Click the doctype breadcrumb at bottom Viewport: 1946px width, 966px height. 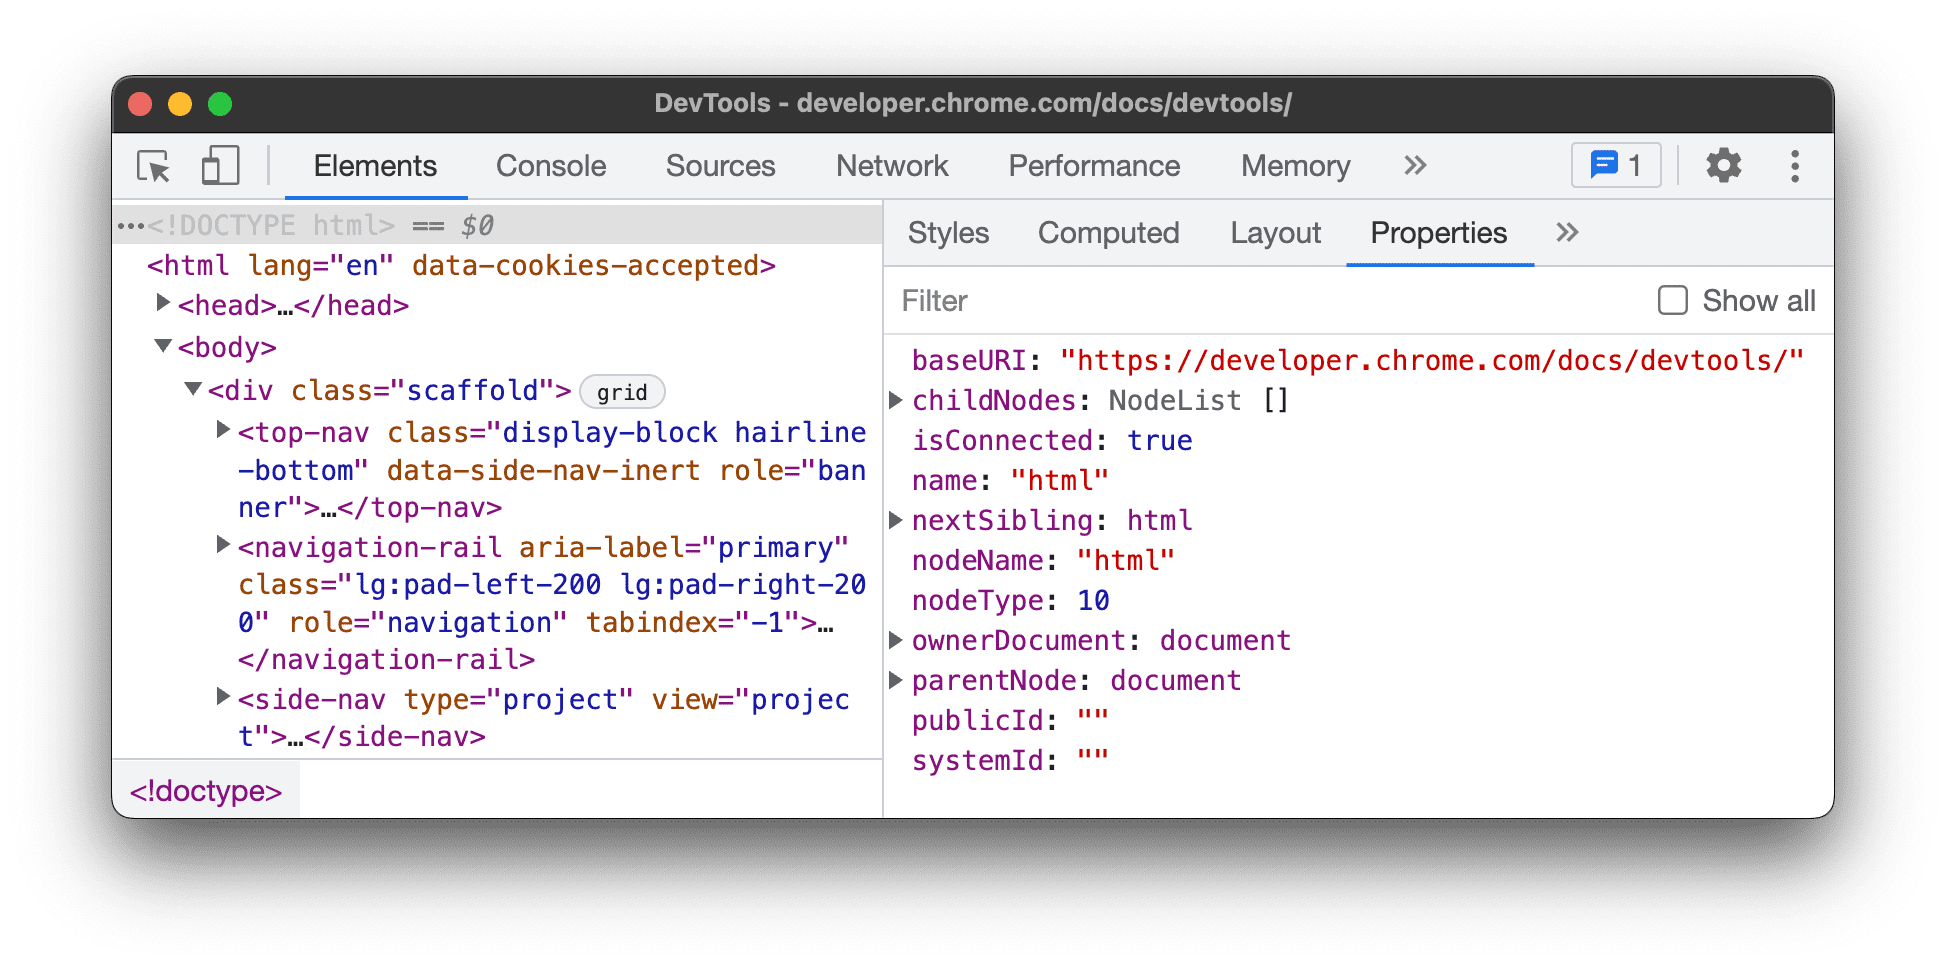point(206,790)
